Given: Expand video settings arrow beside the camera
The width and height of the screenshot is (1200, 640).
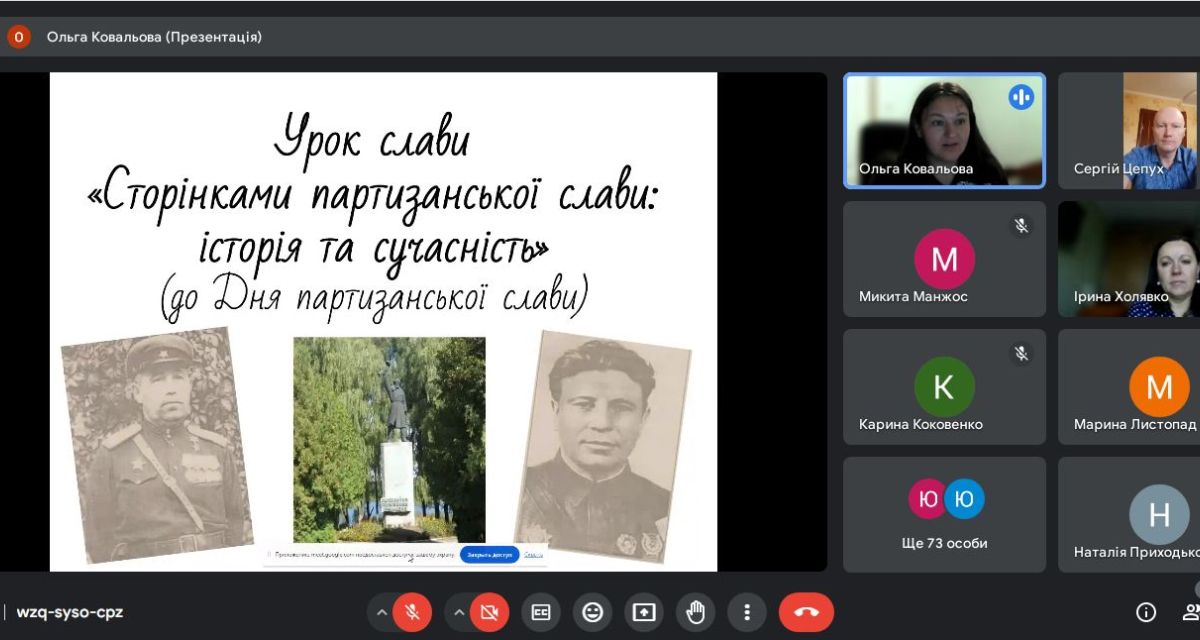Looking at the screenshot, I should tap(459, 613).
